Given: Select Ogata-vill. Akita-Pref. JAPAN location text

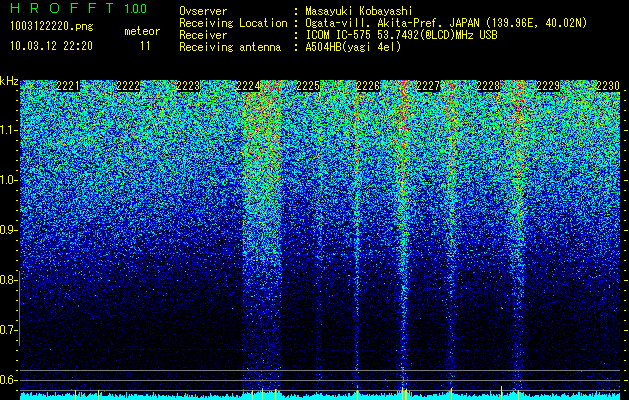Looking at the screenshot, I should tap(446, 23).
